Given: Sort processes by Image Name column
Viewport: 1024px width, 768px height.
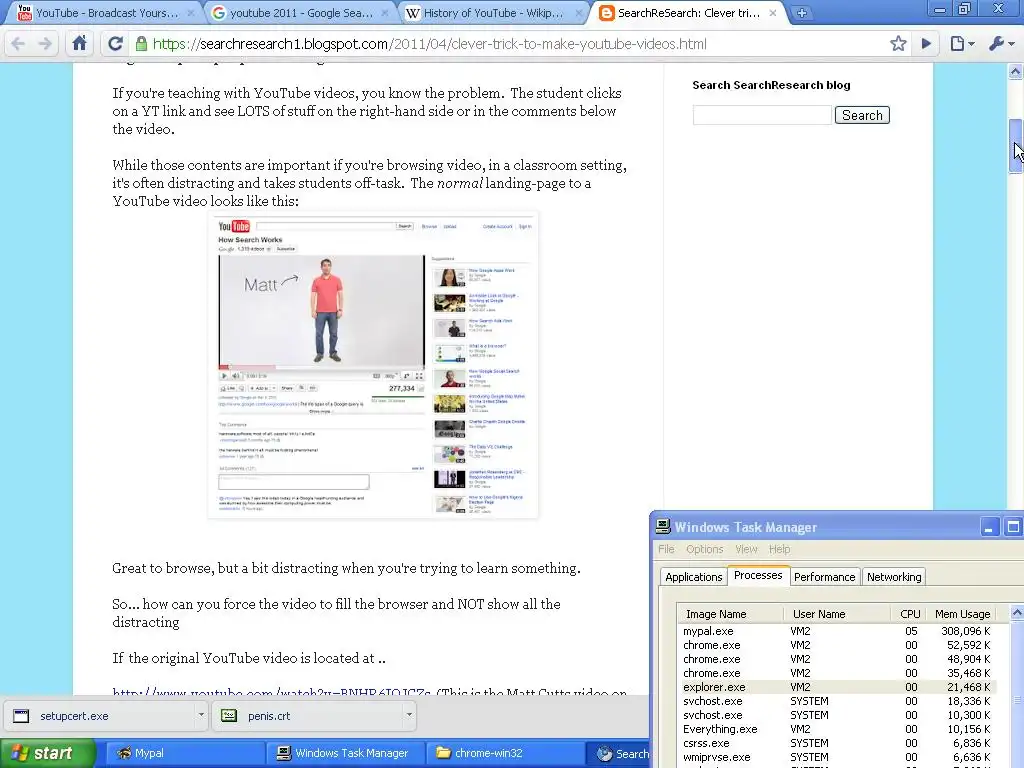Looking at the screenshot, I should coord(731,614).
